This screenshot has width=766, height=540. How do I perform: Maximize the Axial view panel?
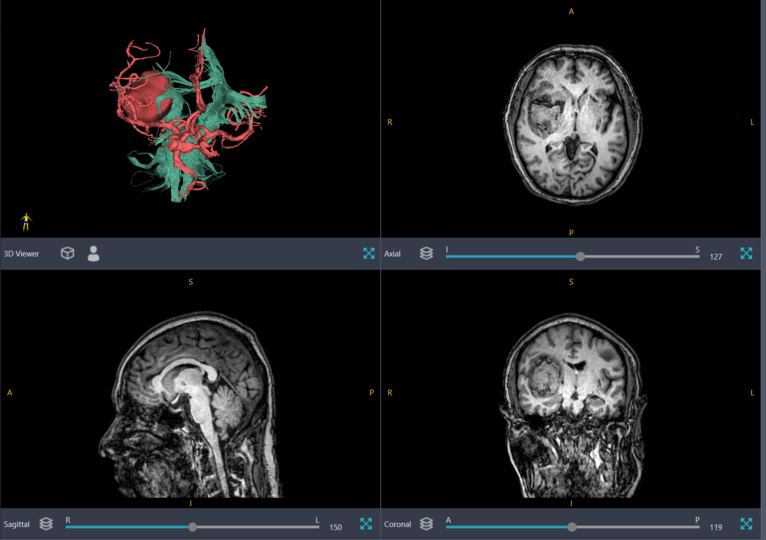pyautogui.click(x=746, y=253)
